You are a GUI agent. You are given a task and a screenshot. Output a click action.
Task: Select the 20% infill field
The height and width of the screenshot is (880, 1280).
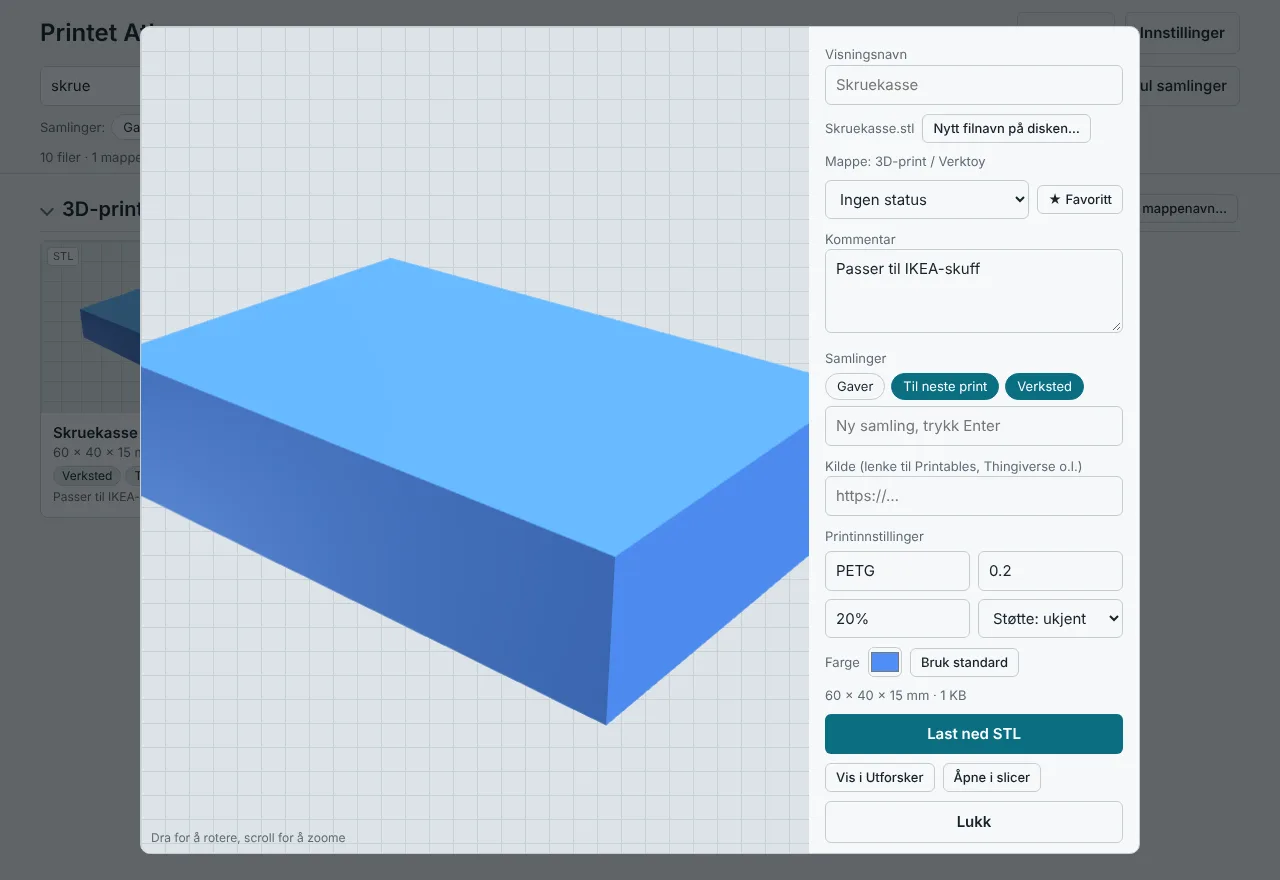tap(897, 618)
